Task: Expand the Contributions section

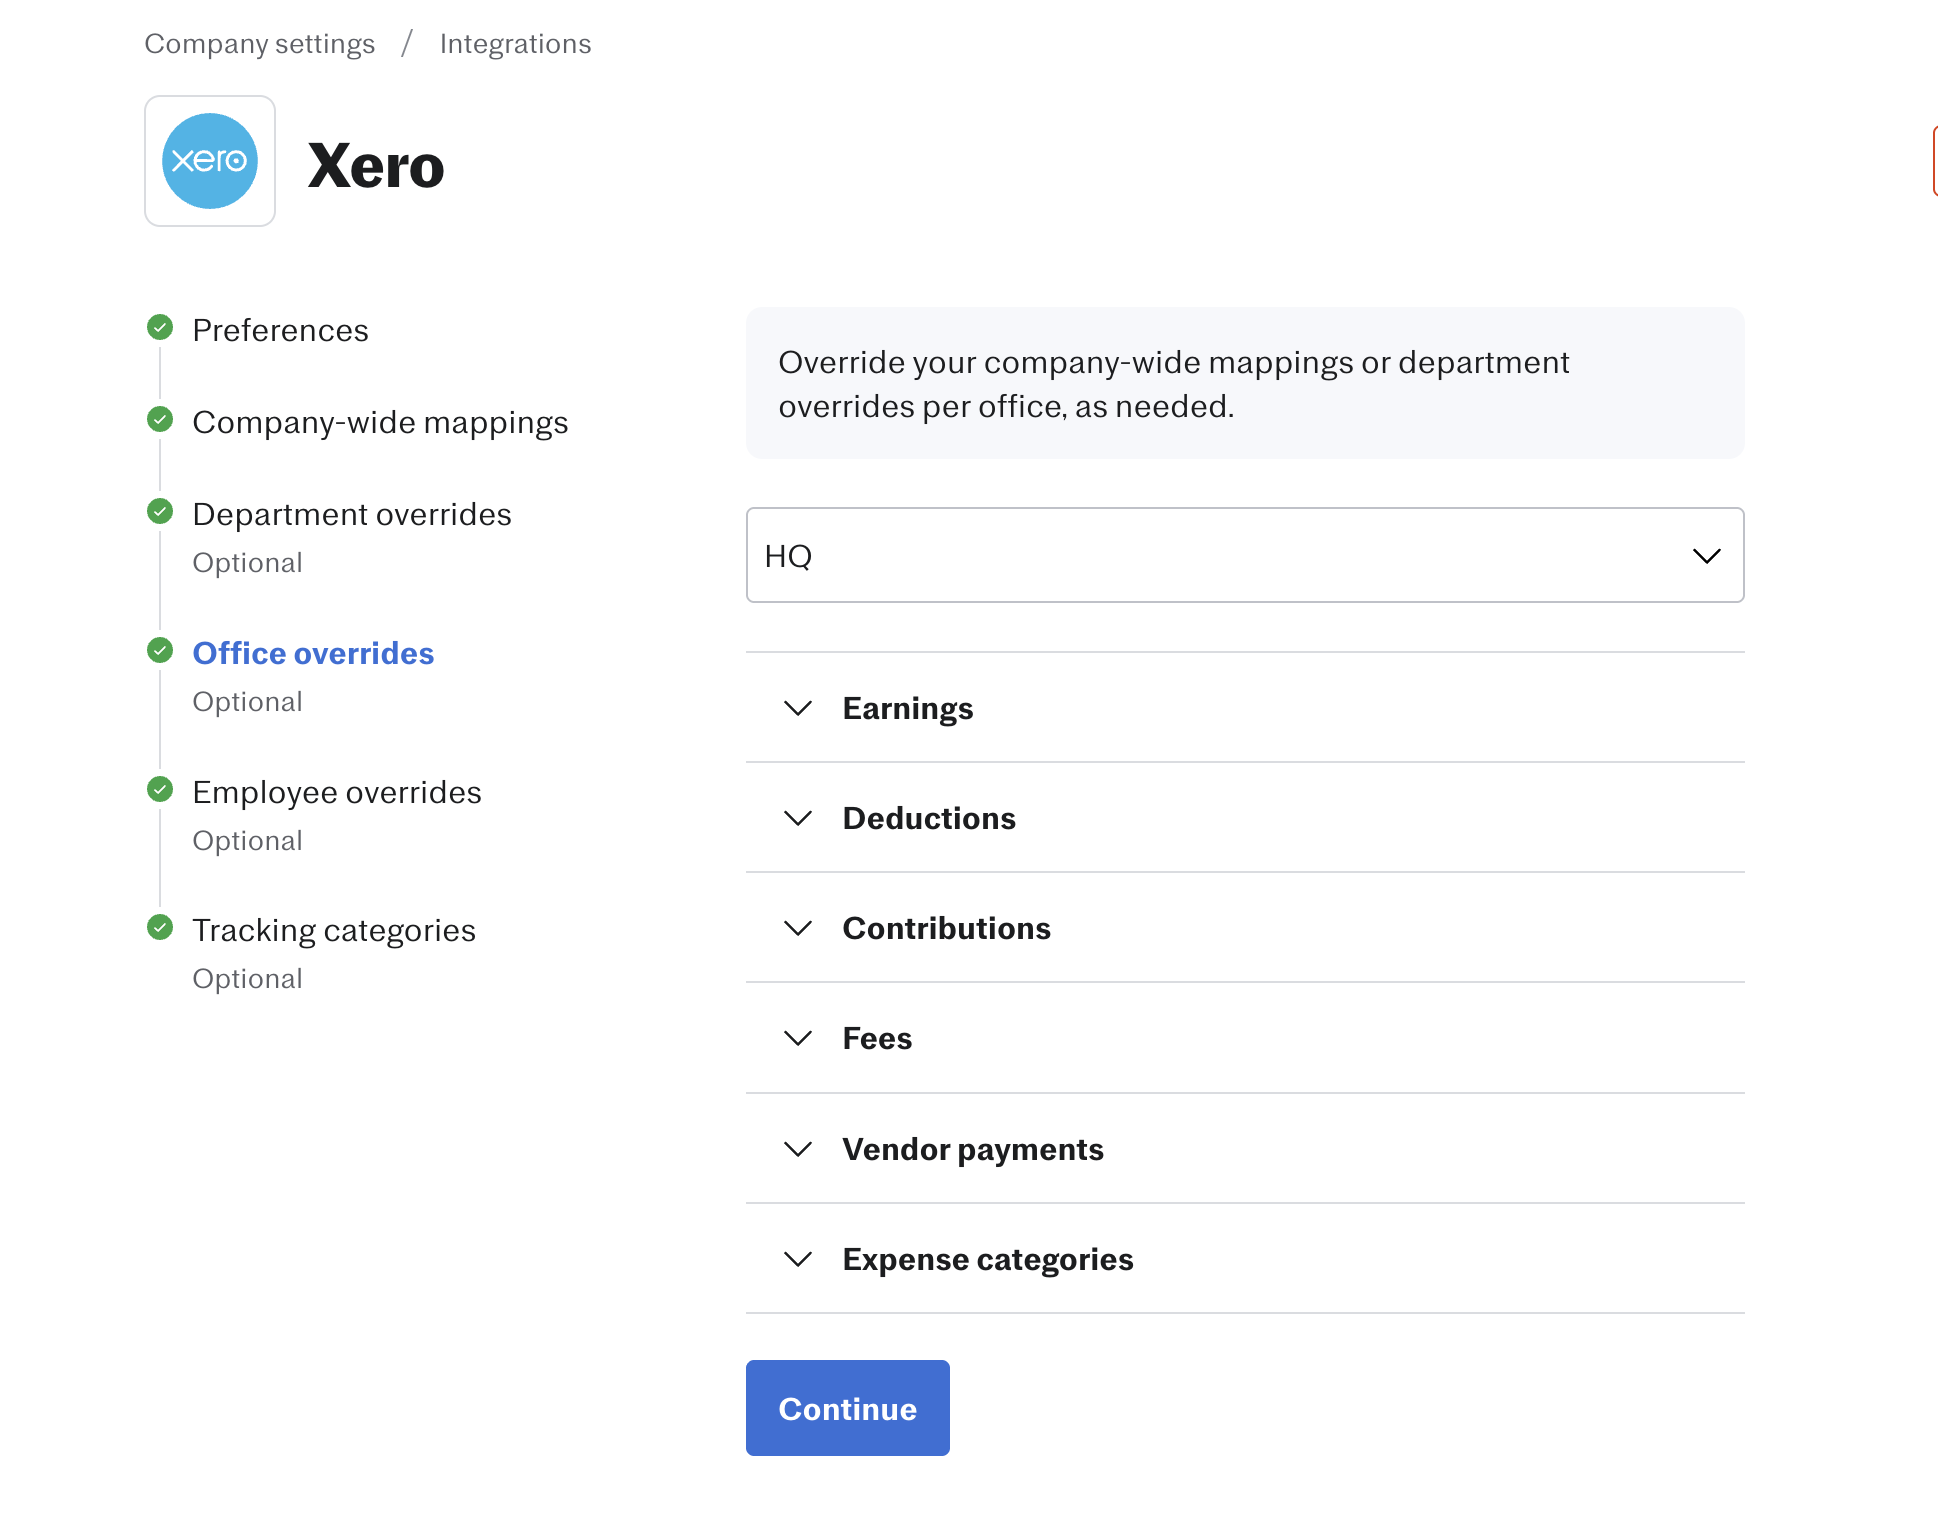Action: coord(1245,928)
